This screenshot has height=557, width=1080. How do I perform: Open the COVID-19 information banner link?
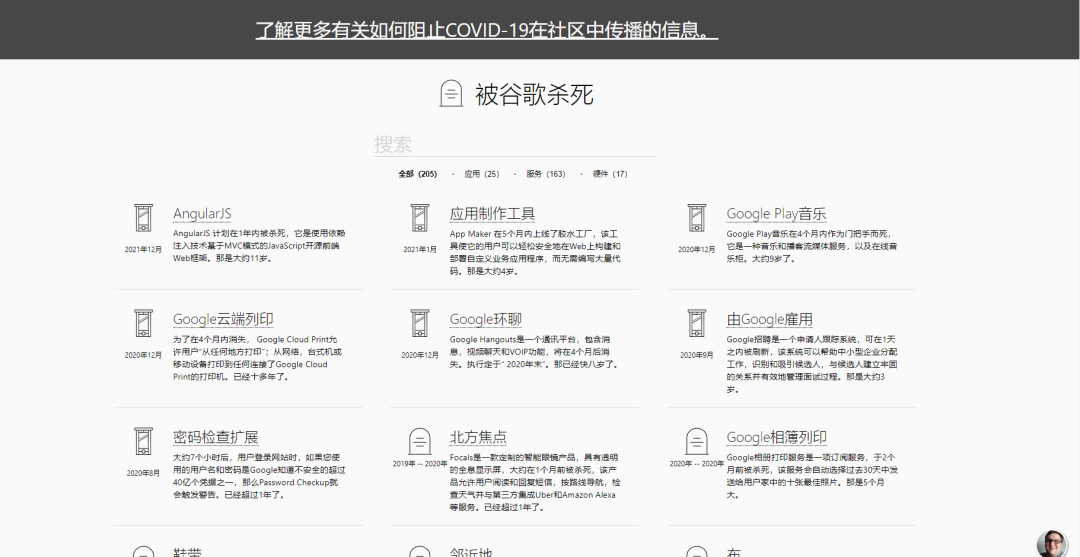click(487, 30)
